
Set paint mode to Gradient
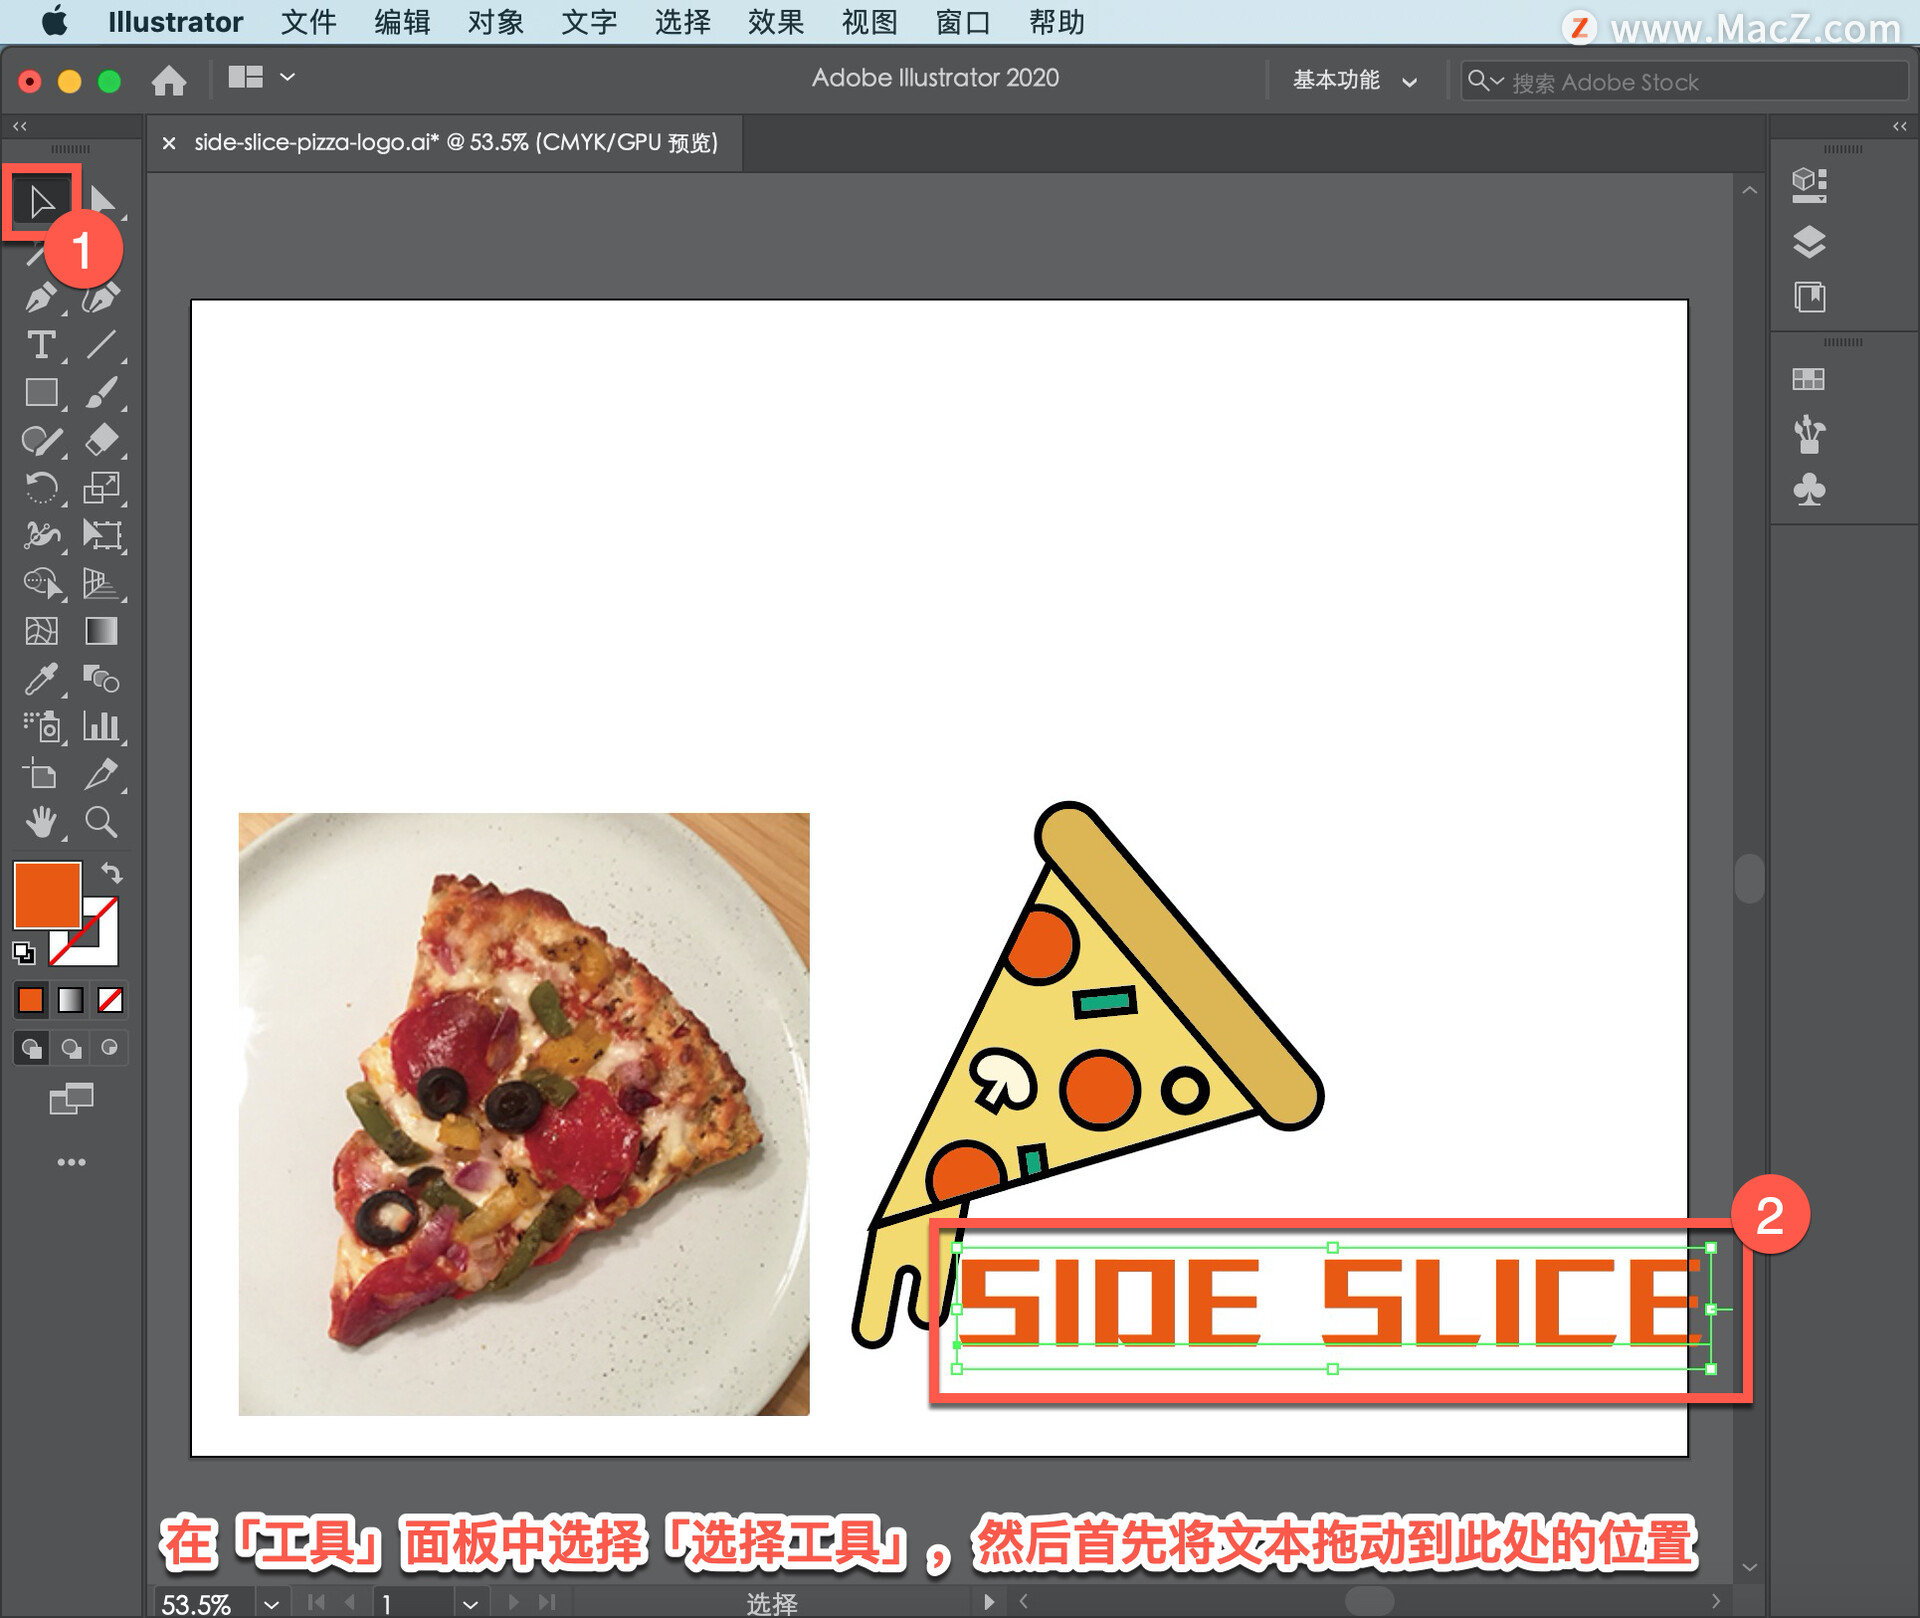tap(70, 999)
